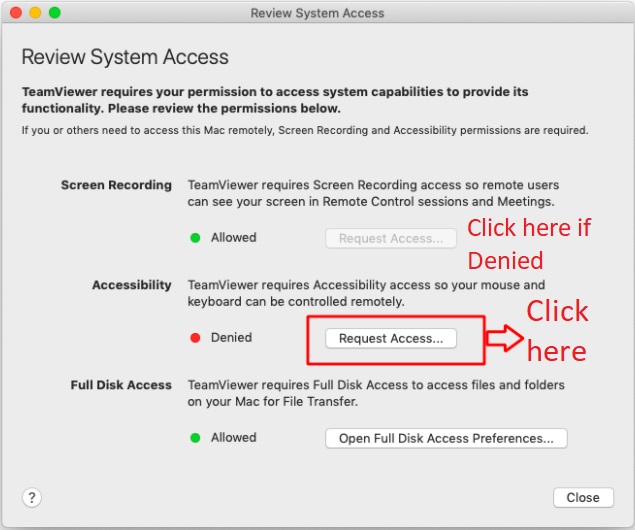Image resolution: width=635 pixels, height=530 pixels.
Task: Open help via the question mark button
Action: click(32, 497)
